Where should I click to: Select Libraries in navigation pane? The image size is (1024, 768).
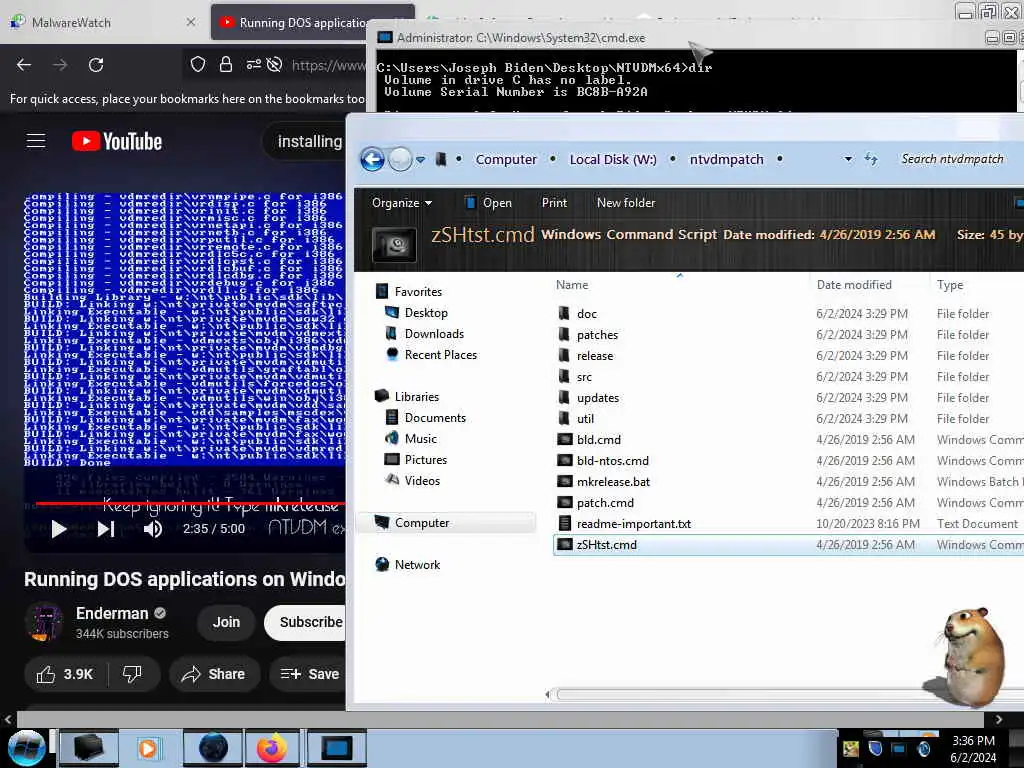[417, 396]
